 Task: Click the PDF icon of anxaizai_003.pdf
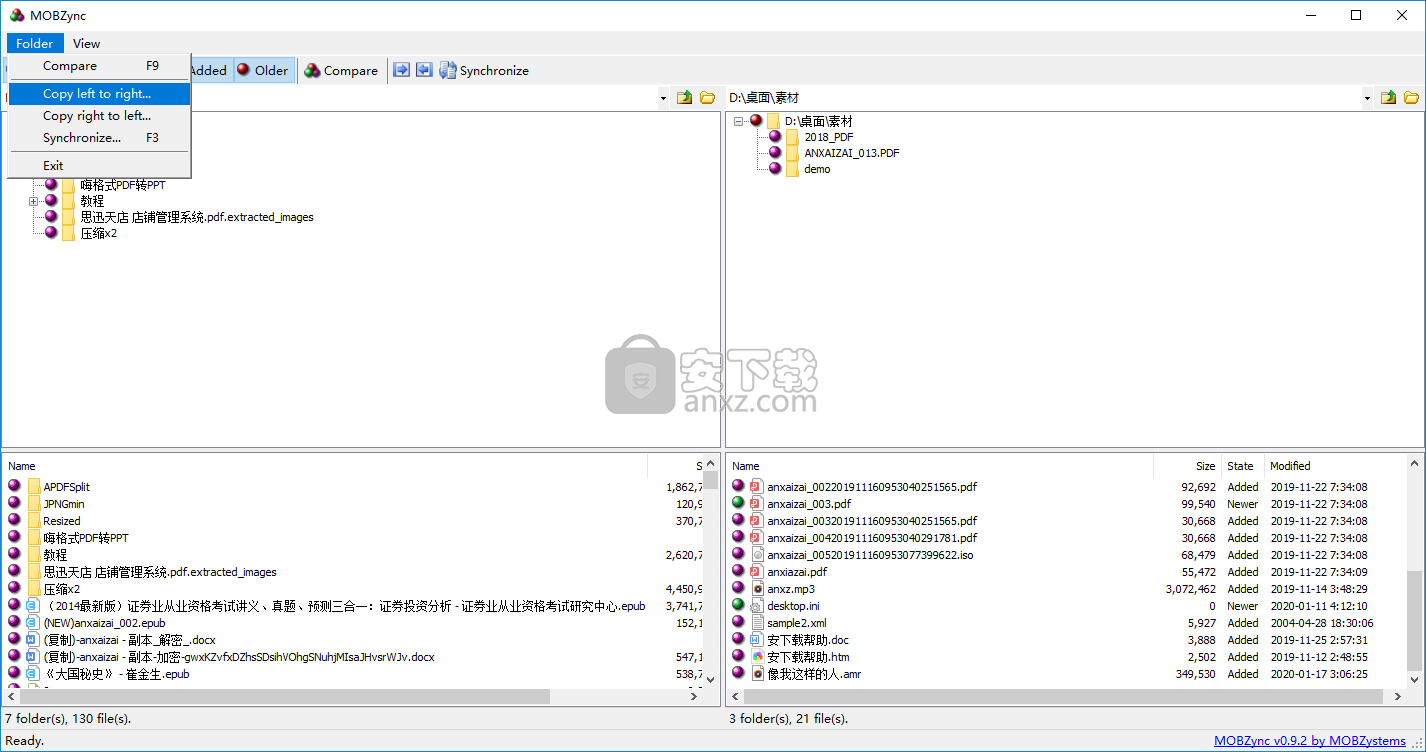pyautogui.click(x=756, y=504)
